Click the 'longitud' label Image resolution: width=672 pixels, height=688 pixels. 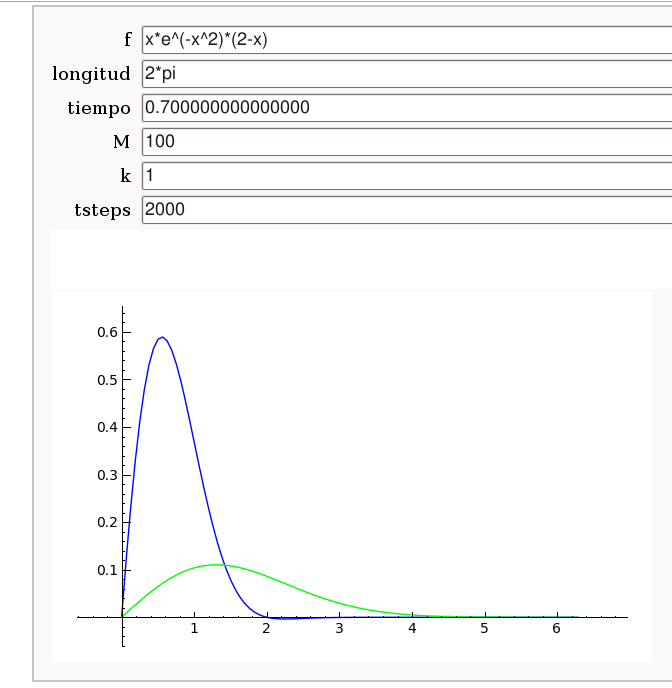tap(91, 74)
